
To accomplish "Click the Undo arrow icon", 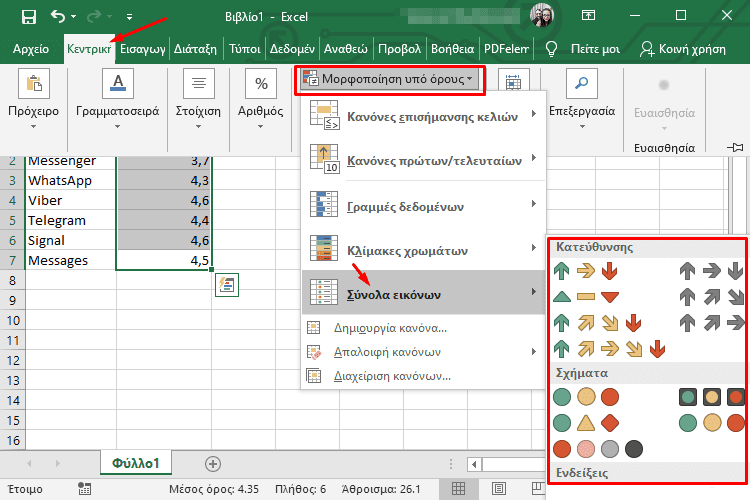I will click(57, 17).
